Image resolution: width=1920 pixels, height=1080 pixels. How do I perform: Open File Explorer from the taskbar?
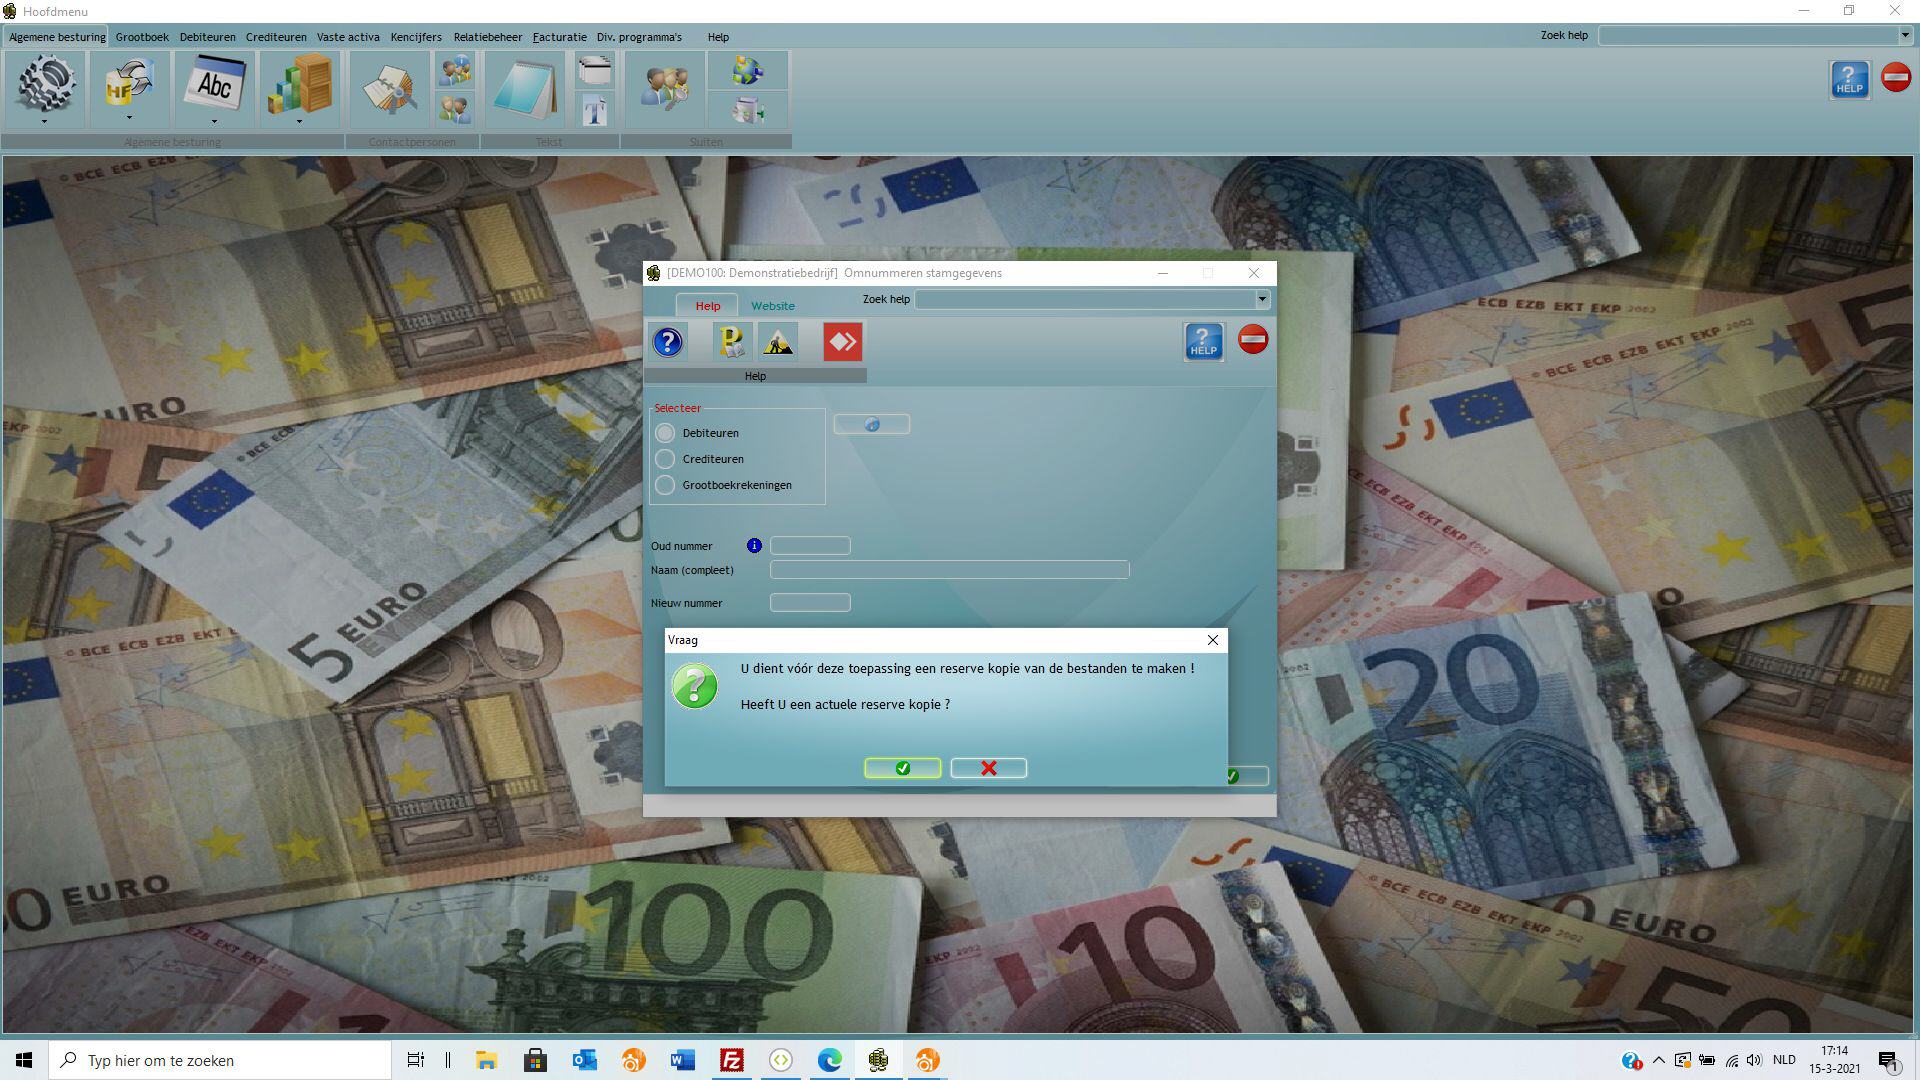coord(487,1060)
